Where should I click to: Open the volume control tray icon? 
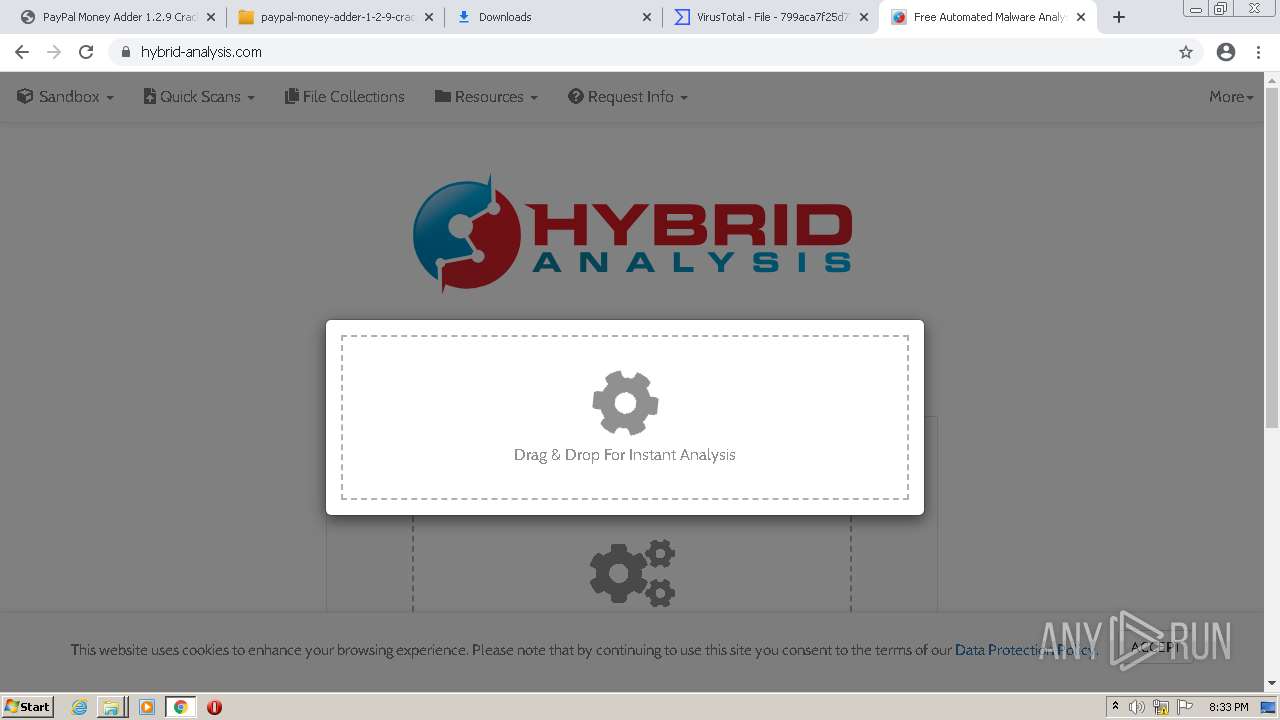(x=1137, y=707)
